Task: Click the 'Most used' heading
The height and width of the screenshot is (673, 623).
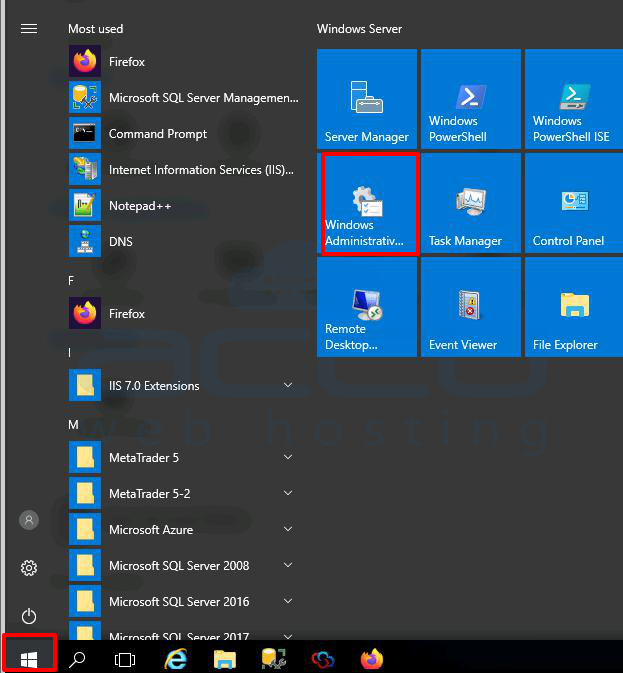Action: point(96,29)
